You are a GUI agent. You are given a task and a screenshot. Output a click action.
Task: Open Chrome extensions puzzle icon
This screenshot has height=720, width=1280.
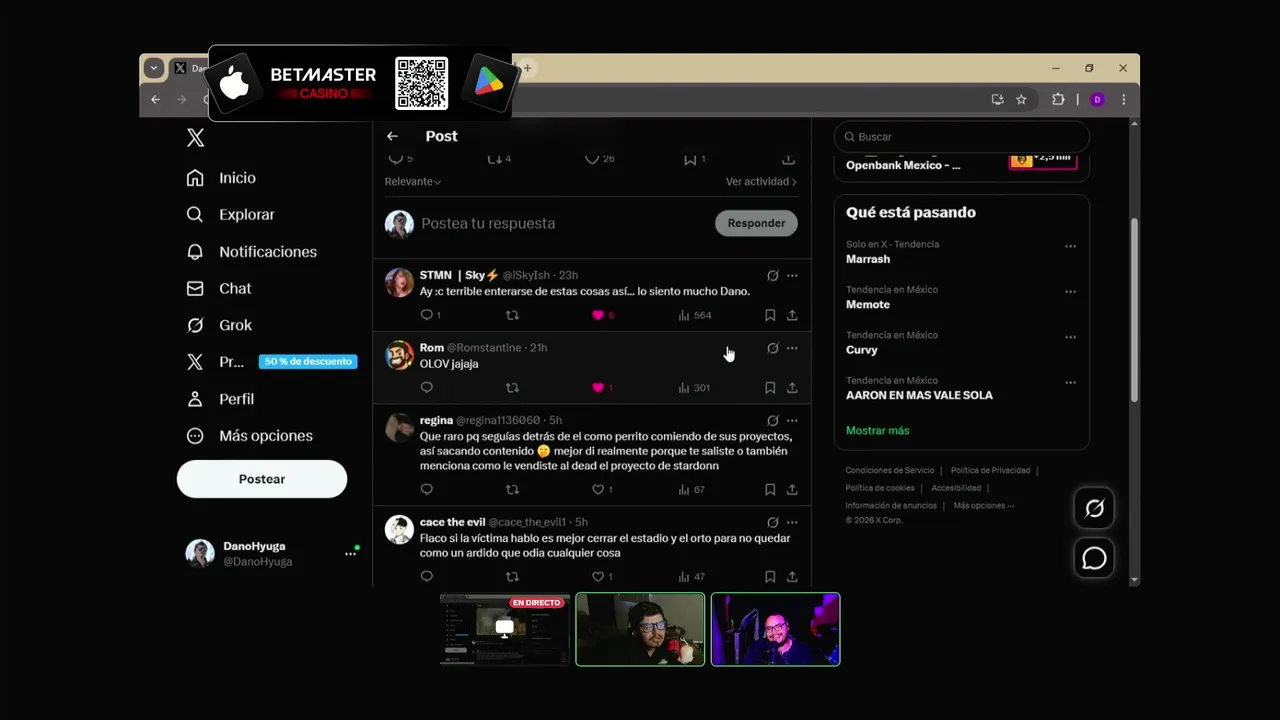(1058, 99)
